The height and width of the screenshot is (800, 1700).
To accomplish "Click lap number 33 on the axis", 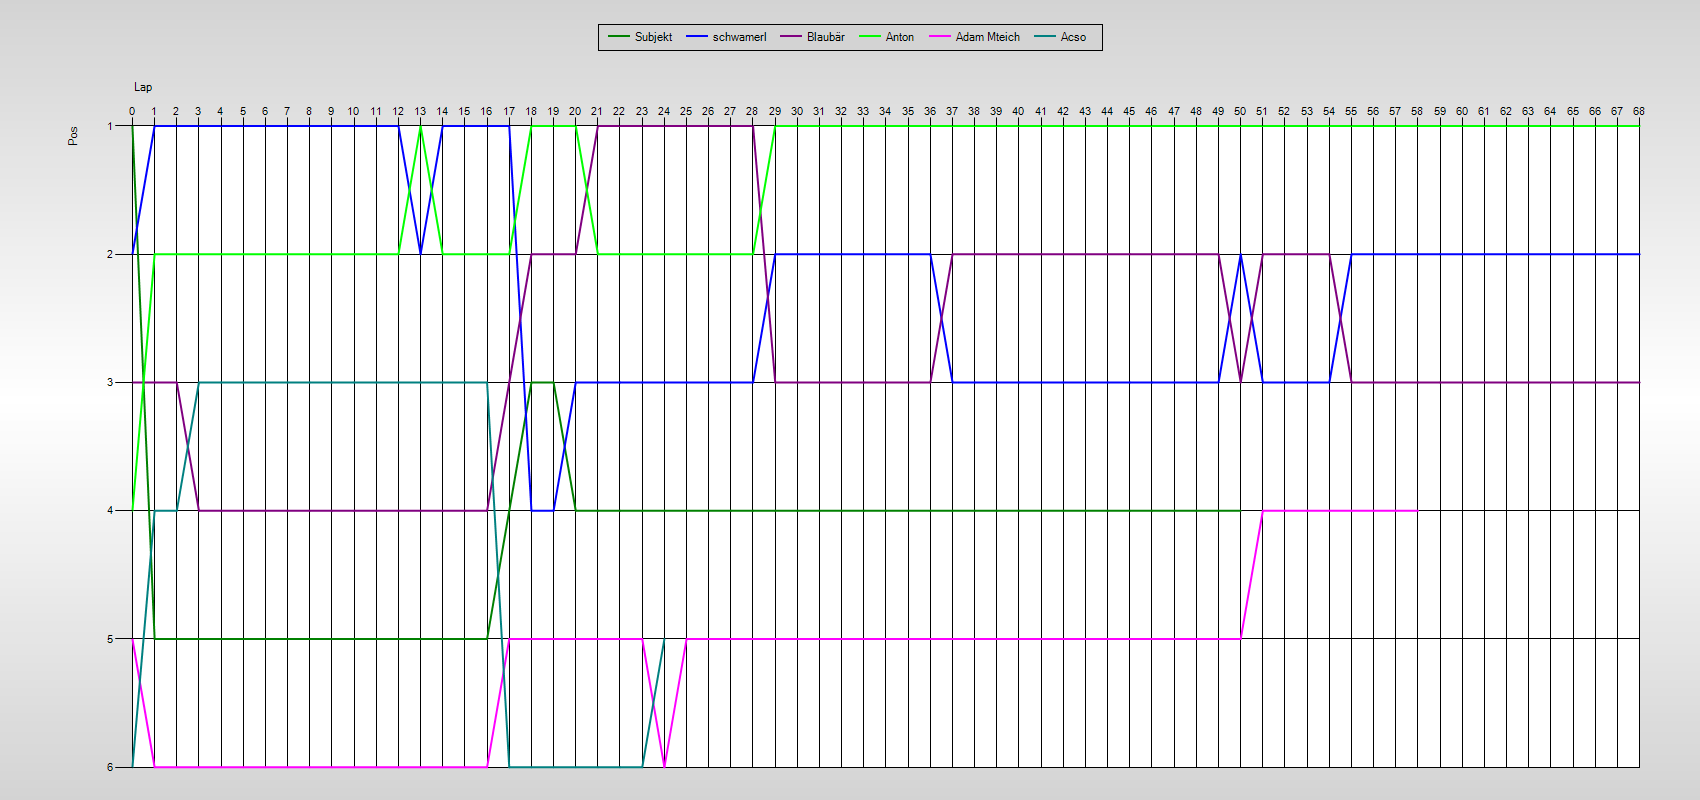I will 863,111.
